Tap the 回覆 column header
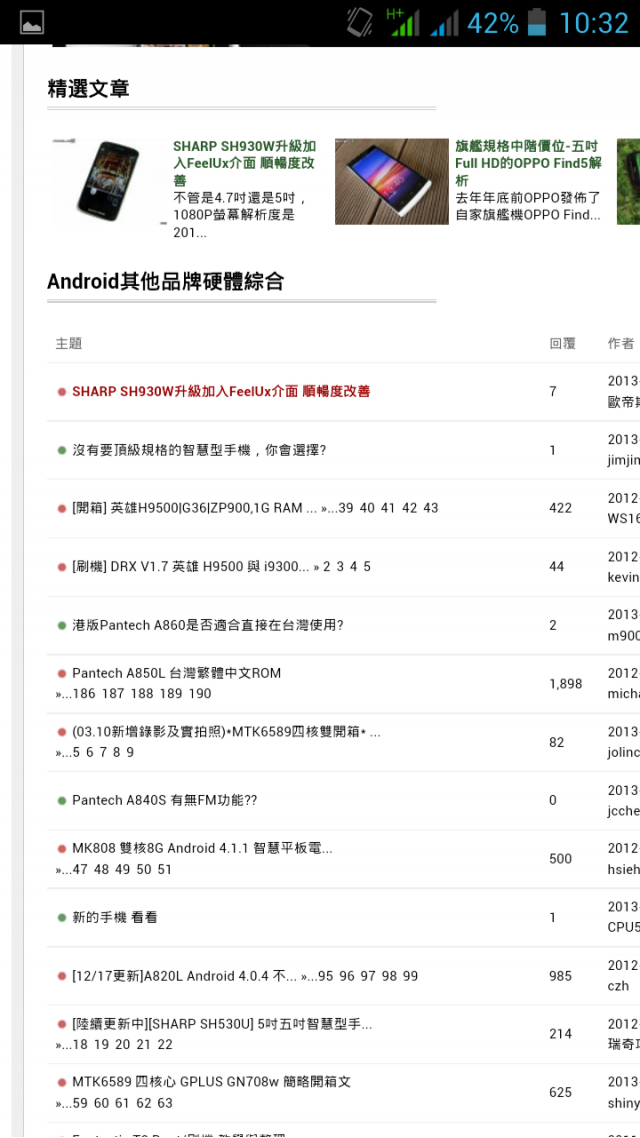640x1138 pixels. 562,344
